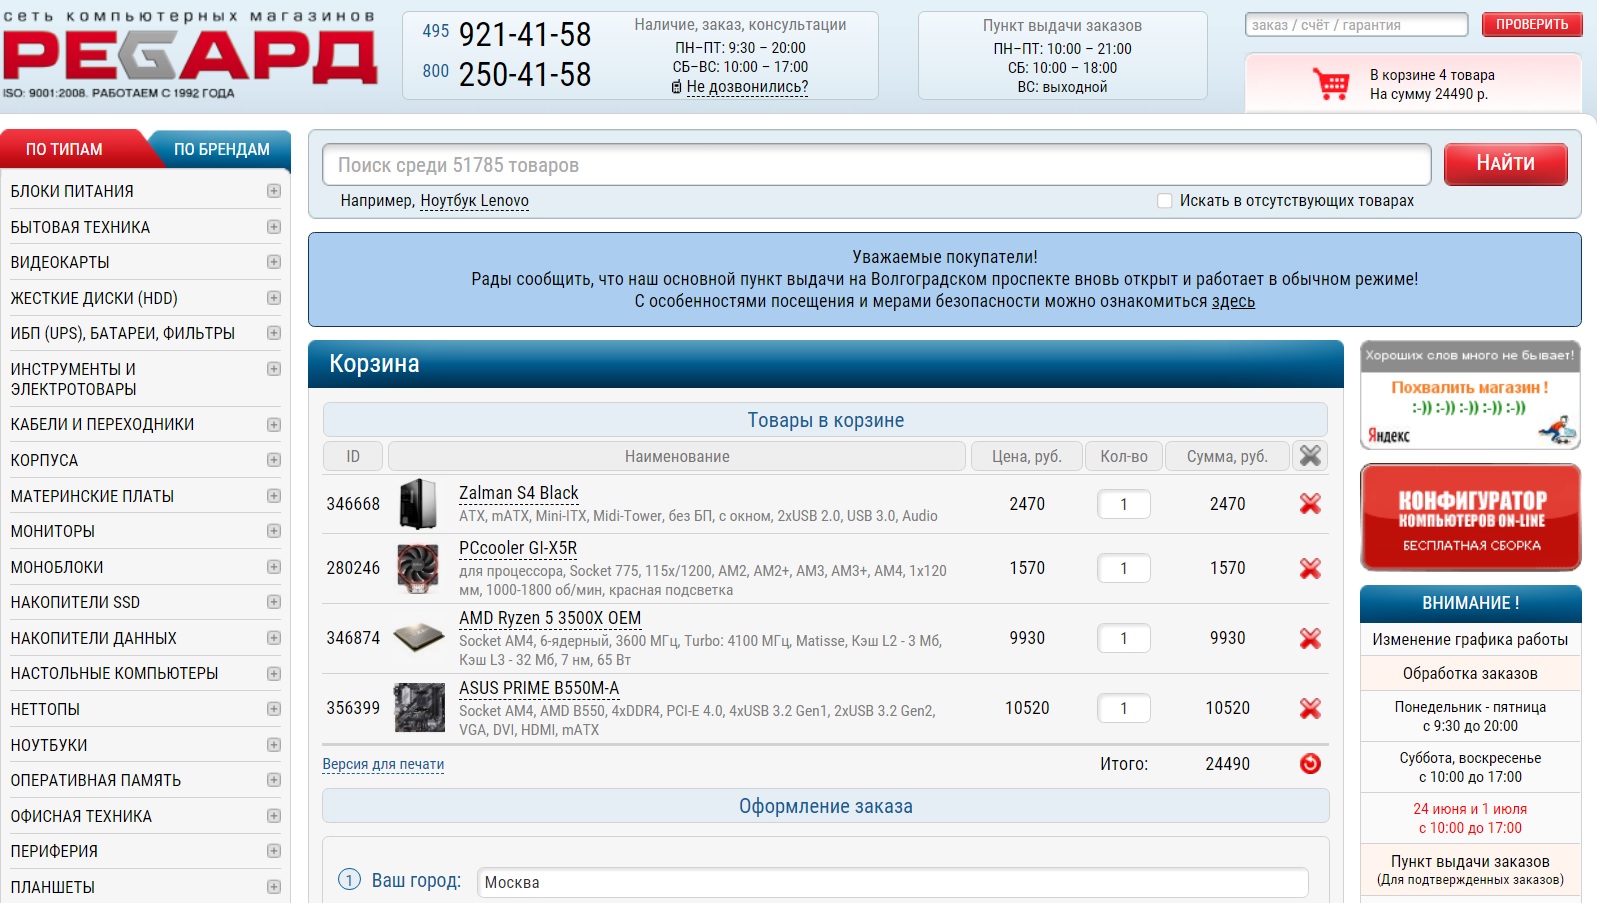Click the order/invoice/warranty input field
1597x903 pixels.
coord(1356,25)
